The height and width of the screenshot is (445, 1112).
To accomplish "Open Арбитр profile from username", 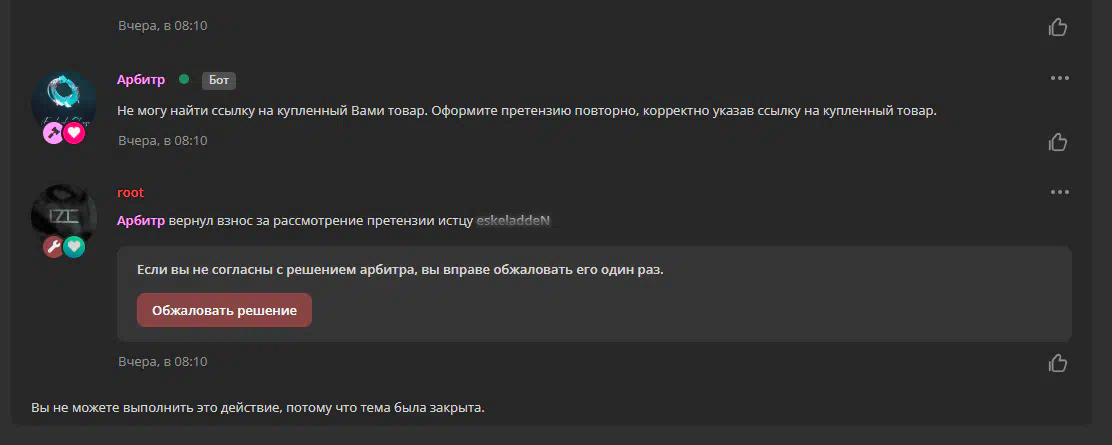I will tap(141, 79).
